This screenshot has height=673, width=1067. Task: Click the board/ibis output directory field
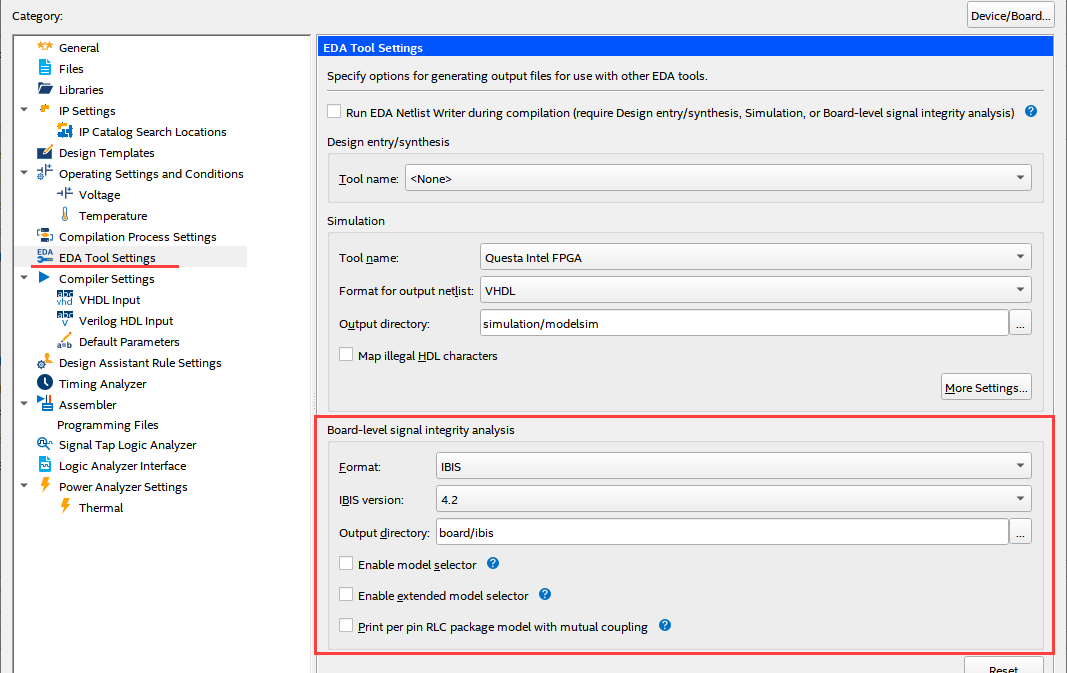(722, 532)
